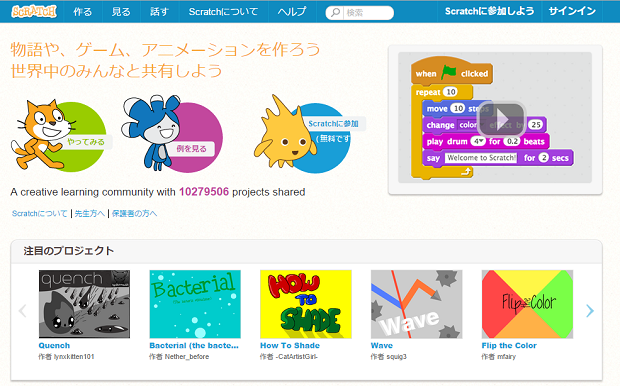
Task: Open the Bacterial project thumbnail
Action: click(195, 304)
